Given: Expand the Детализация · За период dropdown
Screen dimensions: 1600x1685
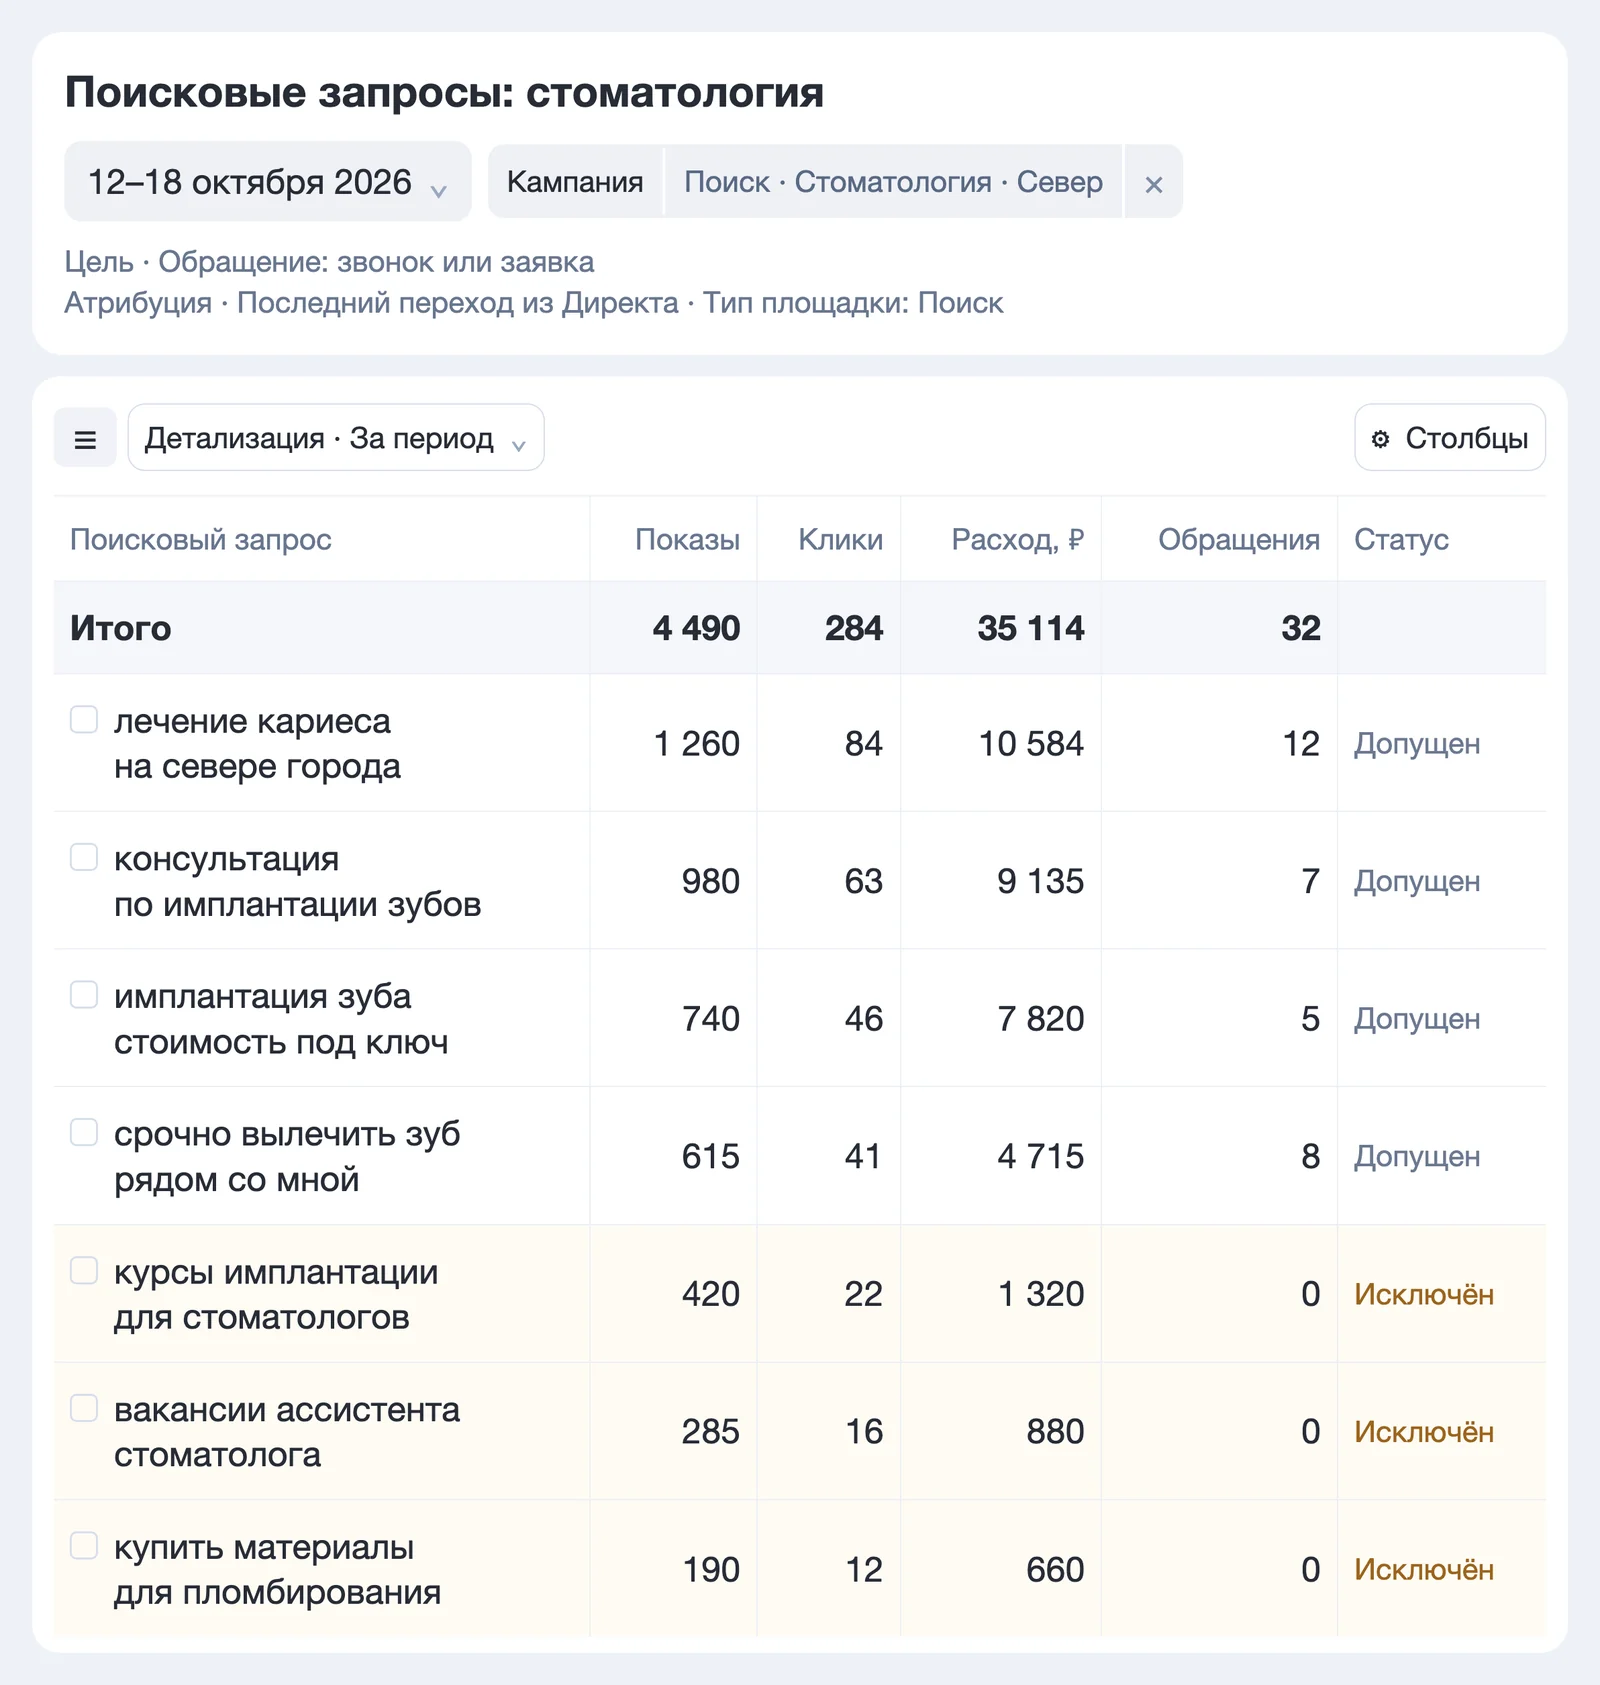Looking at the screenshot, I should (336, 438).
